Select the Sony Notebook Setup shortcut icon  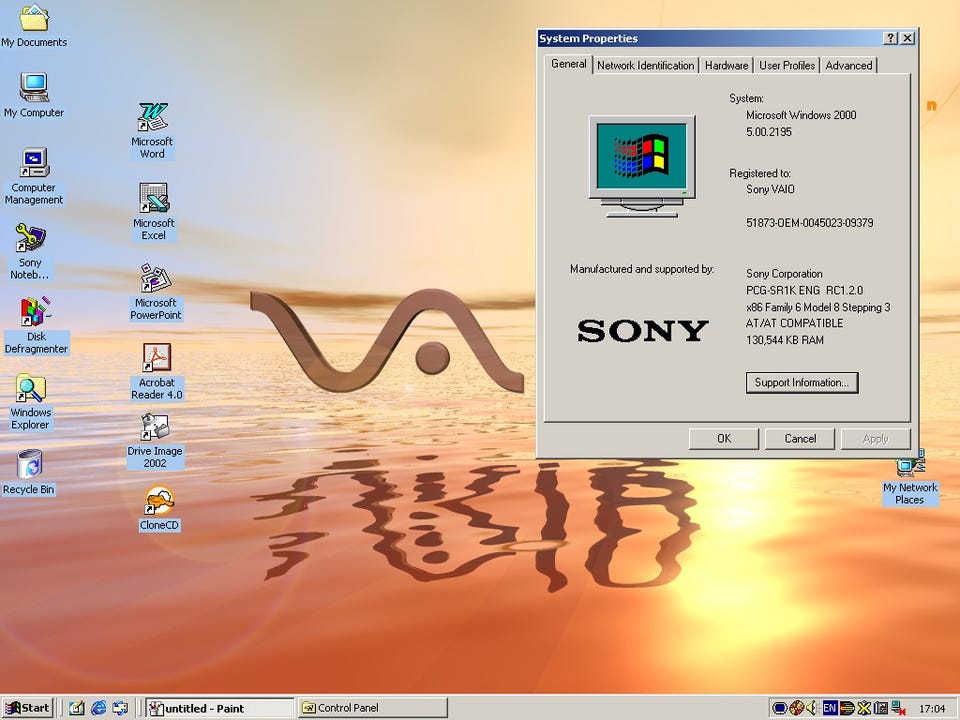(x=29, y=251)
